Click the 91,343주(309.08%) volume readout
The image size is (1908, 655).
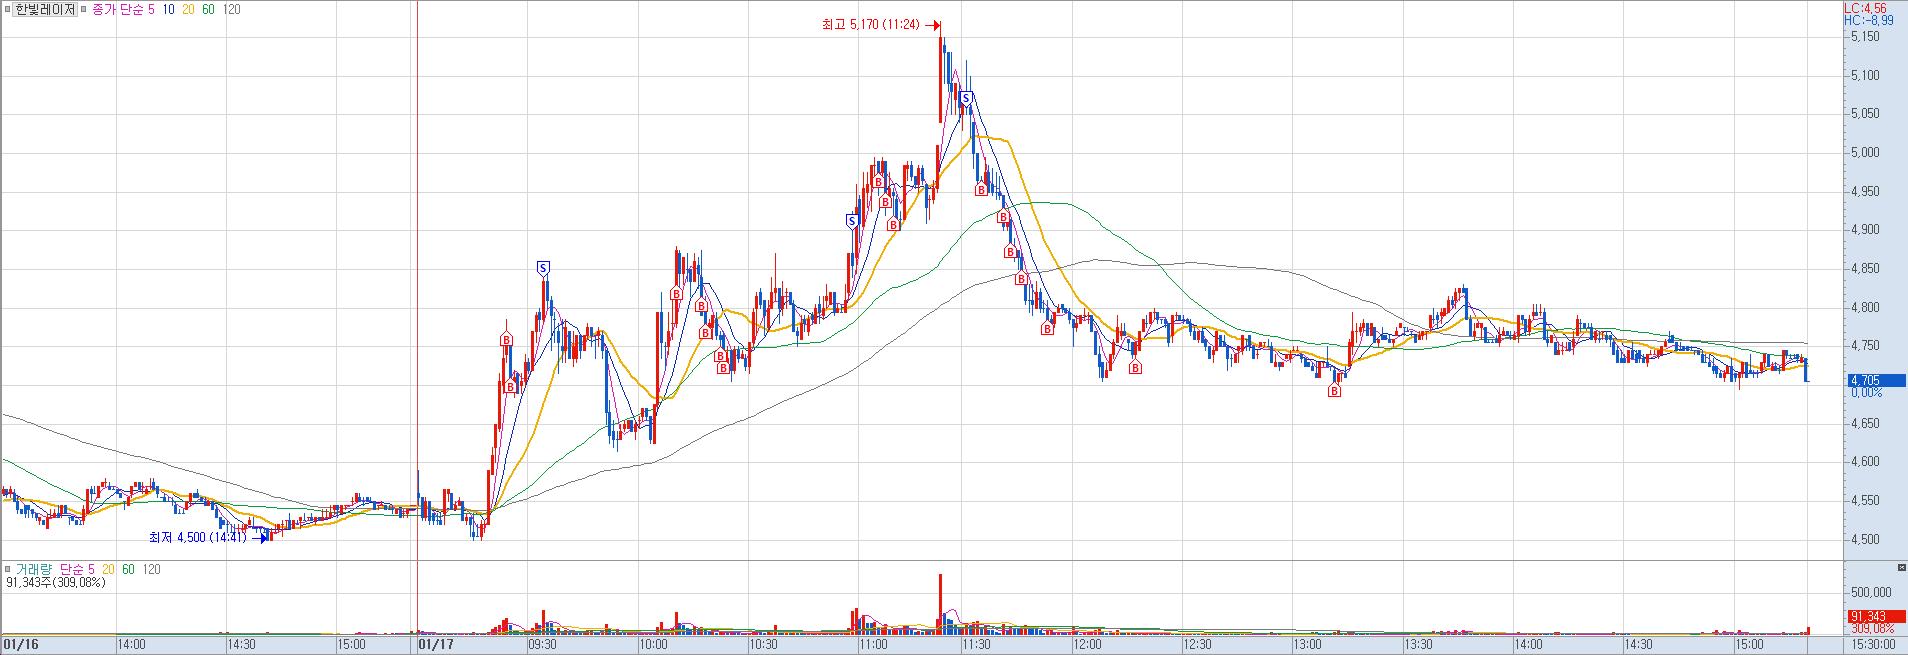pos(56,582)
